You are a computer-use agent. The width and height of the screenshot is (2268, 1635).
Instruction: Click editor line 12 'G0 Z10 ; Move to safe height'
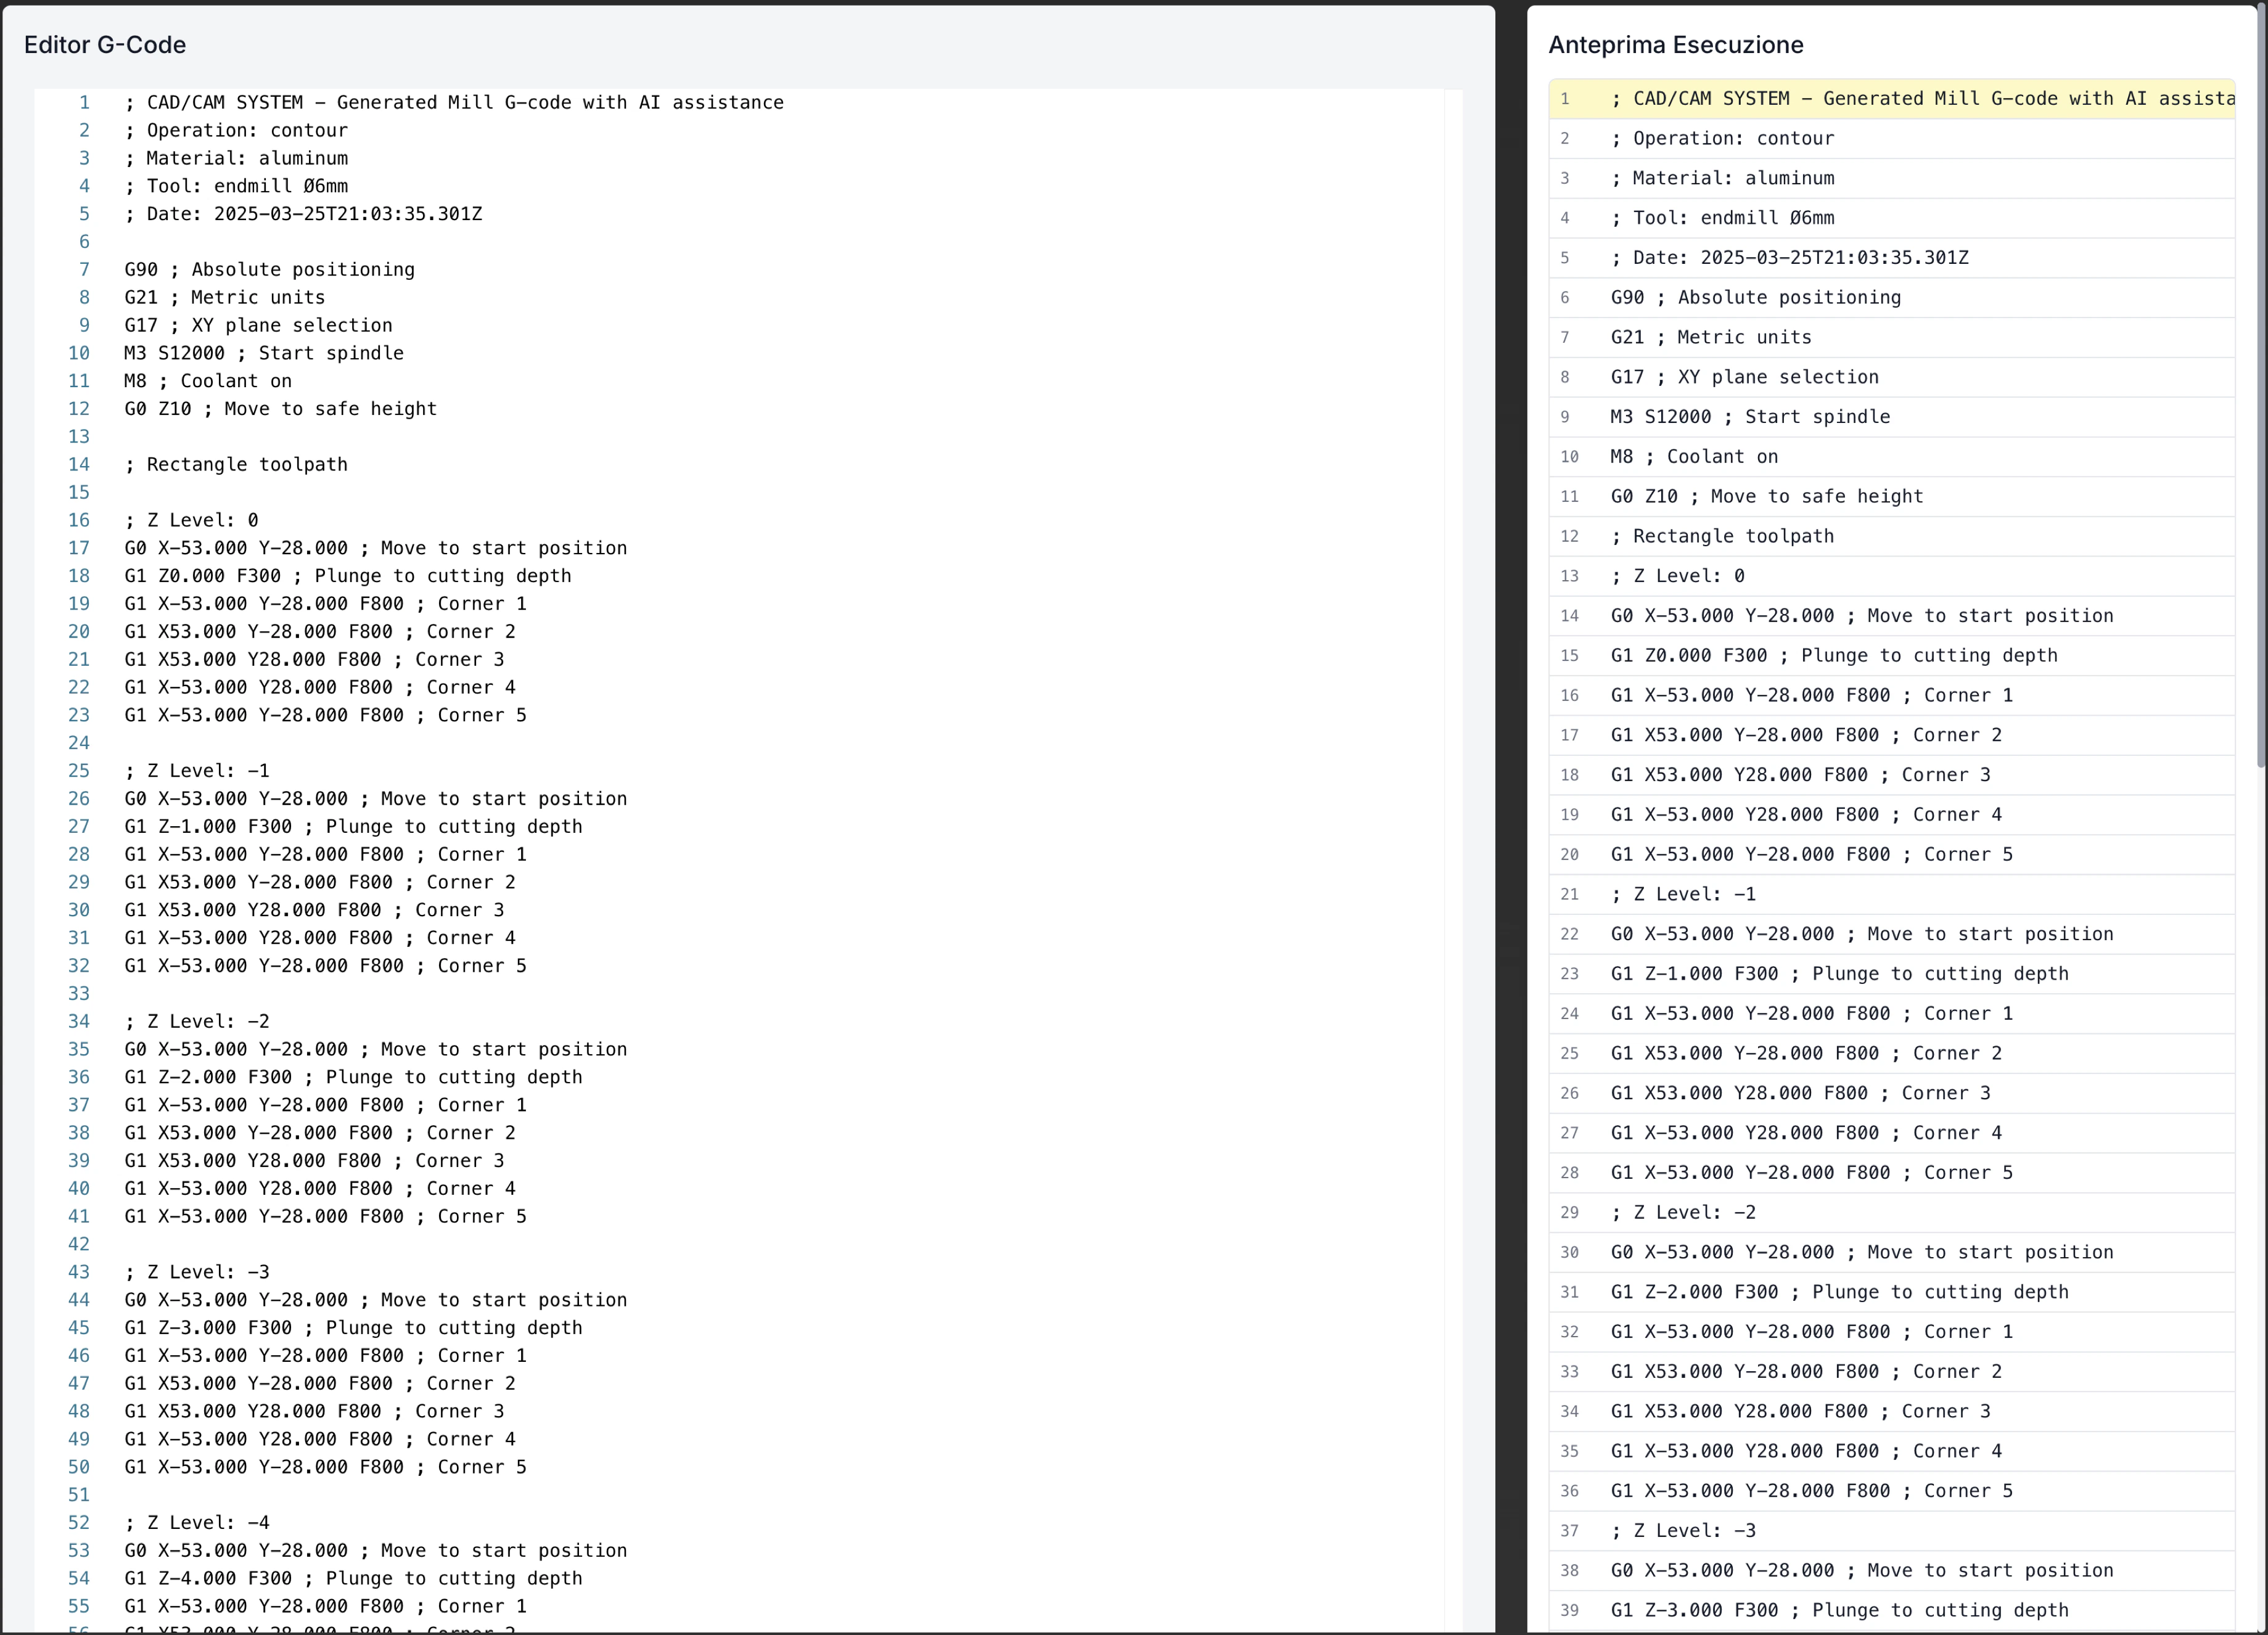(x=280, y=409)
